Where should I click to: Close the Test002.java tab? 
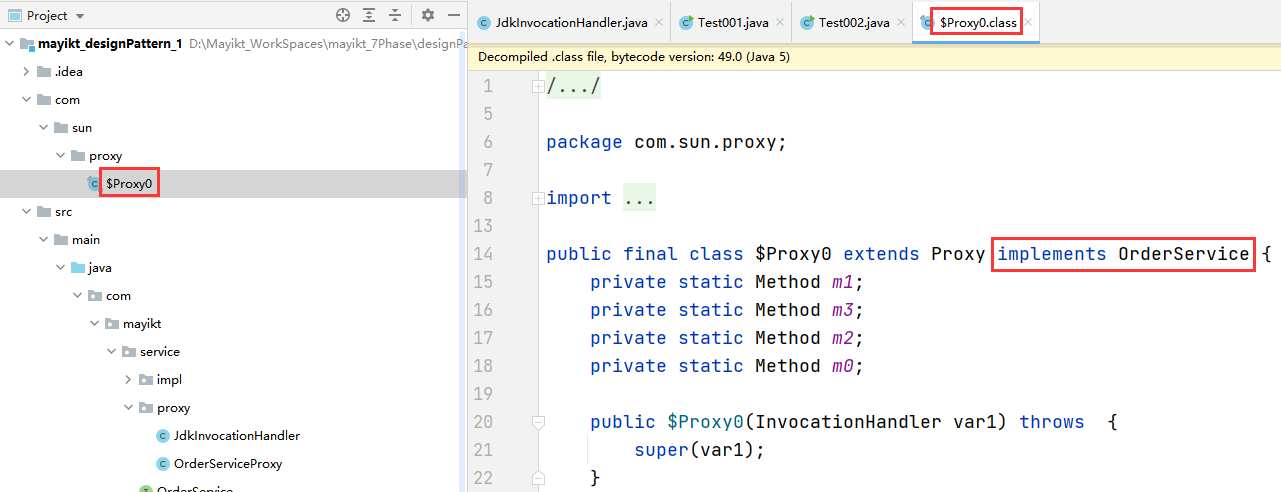tap(901, 22)
